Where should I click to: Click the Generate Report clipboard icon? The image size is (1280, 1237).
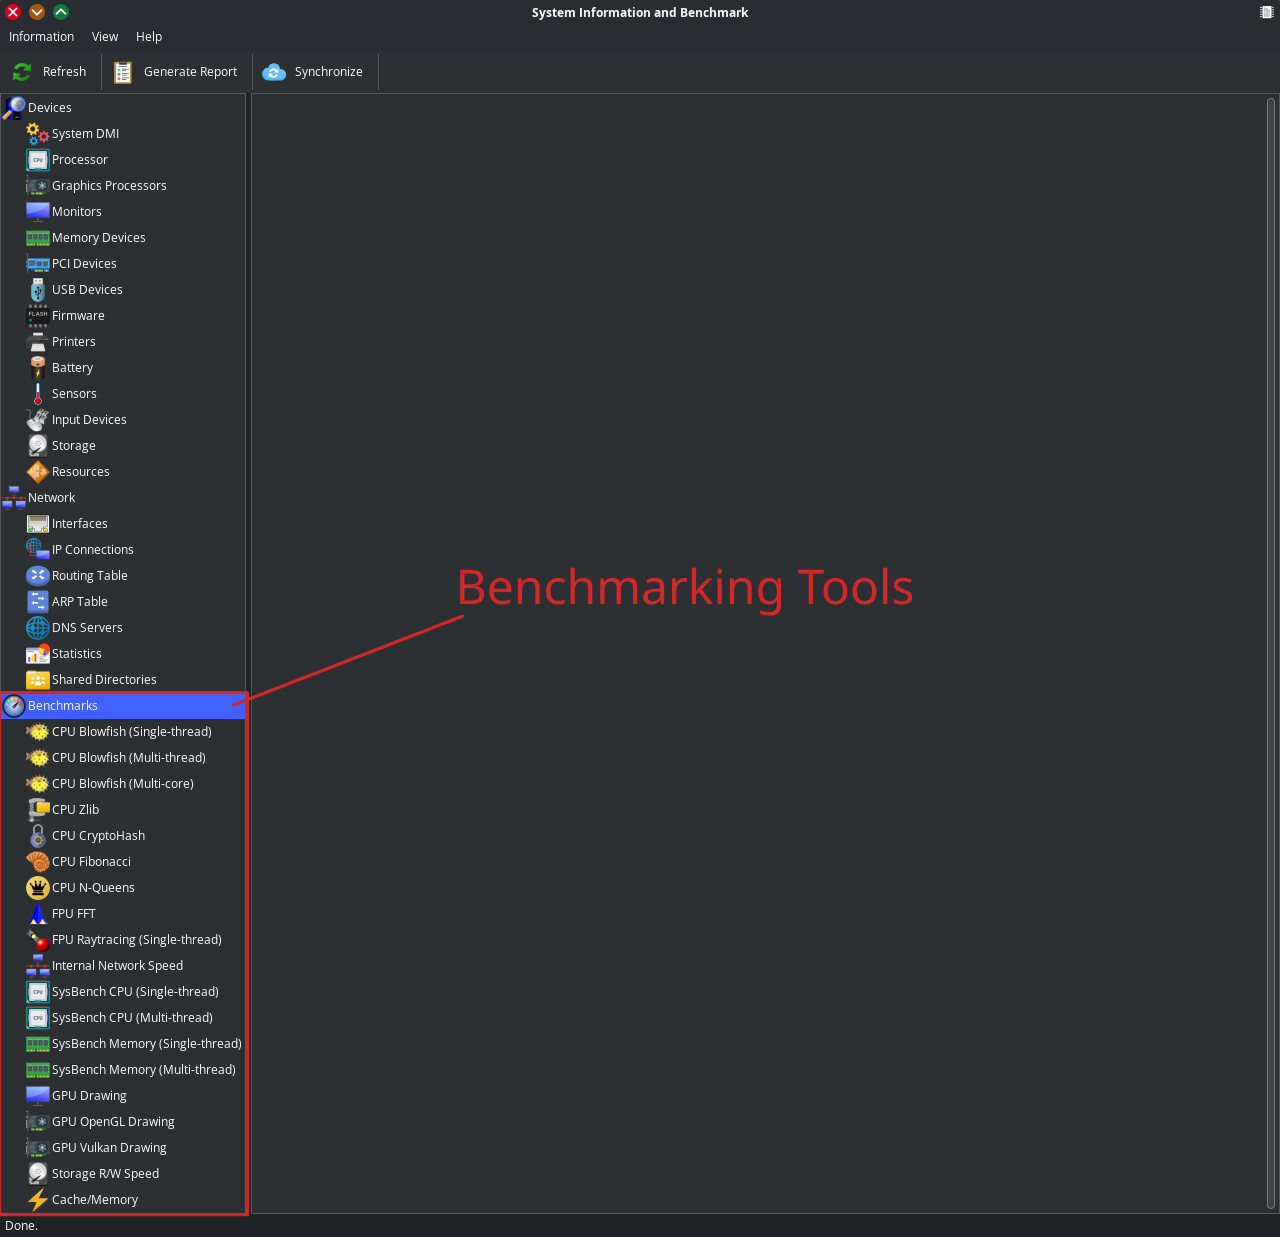(x=123, y=72)
